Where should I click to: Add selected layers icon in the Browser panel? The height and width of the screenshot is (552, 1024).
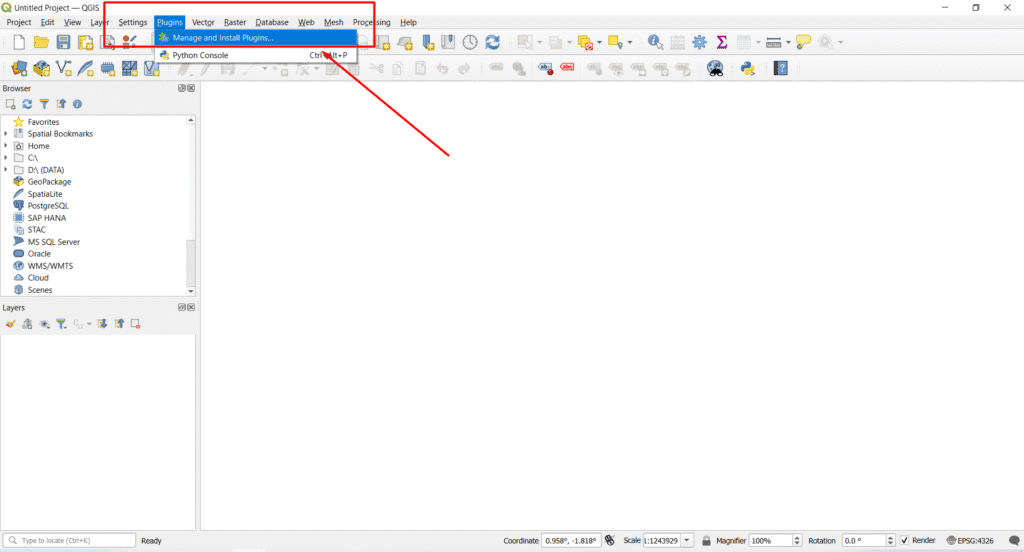tap(10, 104)
